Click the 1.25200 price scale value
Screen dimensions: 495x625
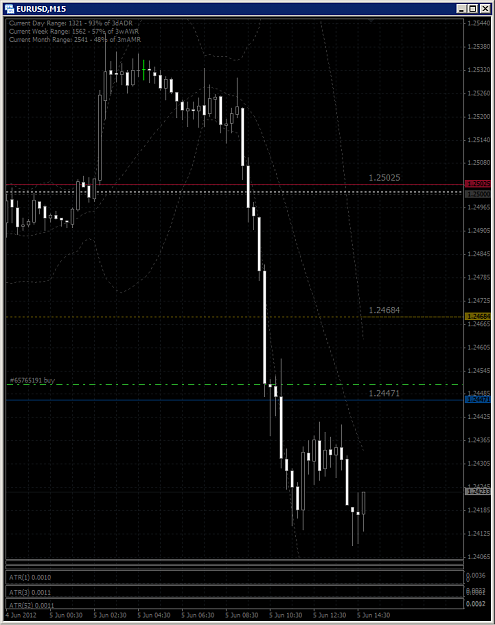click(x=479, y=116)
